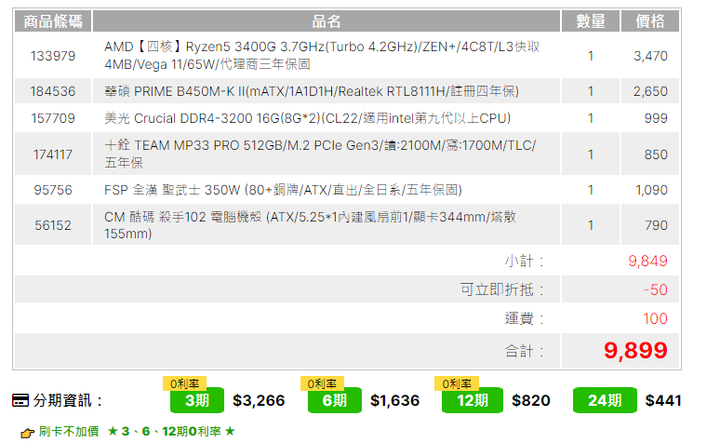Image resolution: width=720 pixels, height=443 pixels.
Task: Click product code 184536
Action: [53, 91]
